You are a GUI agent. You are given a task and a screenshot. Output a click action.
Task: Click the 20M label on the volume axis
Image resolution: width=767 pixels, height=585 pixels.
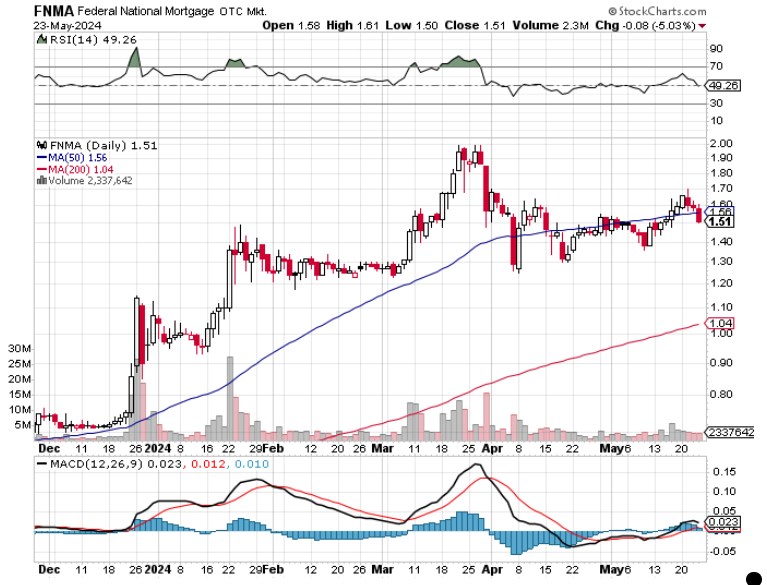pyautogui.click(x=20, y=379)
